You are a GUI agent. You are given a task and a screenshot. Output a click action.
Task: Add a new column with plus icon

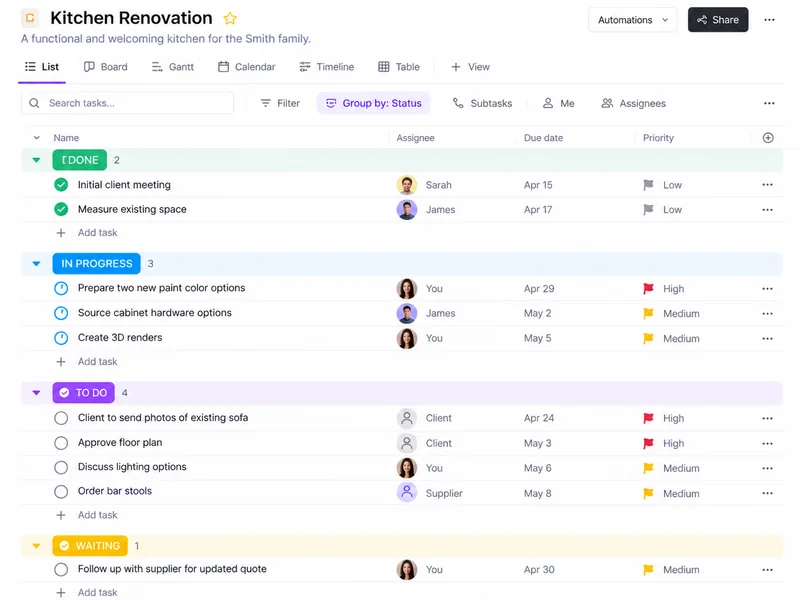(x=768, y=138)
